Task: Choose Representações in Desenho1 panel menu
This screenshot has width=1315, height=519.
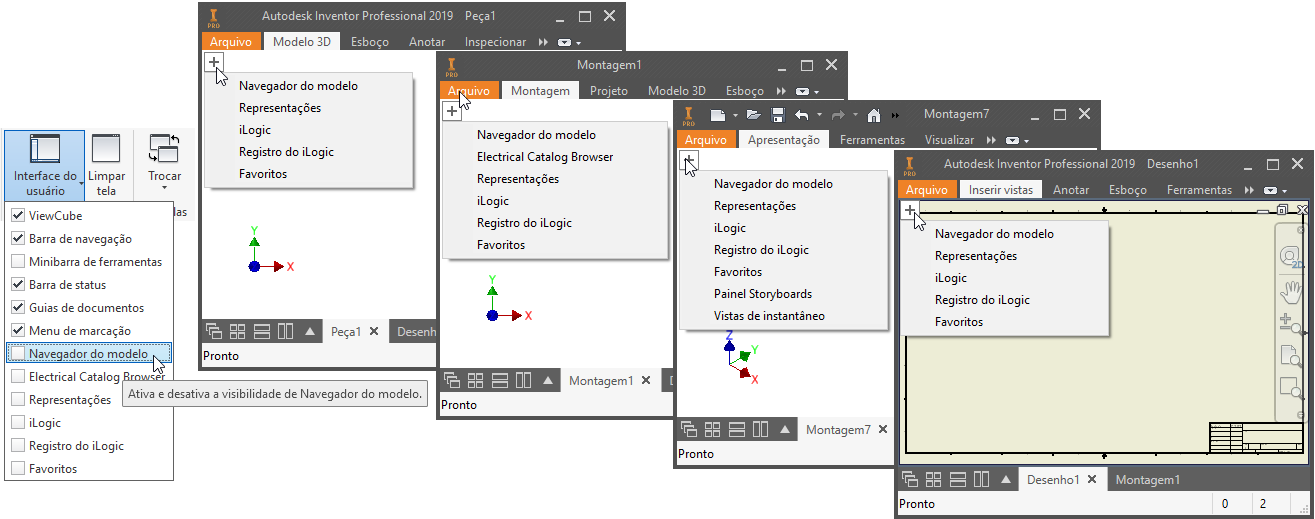Action: 976,256
